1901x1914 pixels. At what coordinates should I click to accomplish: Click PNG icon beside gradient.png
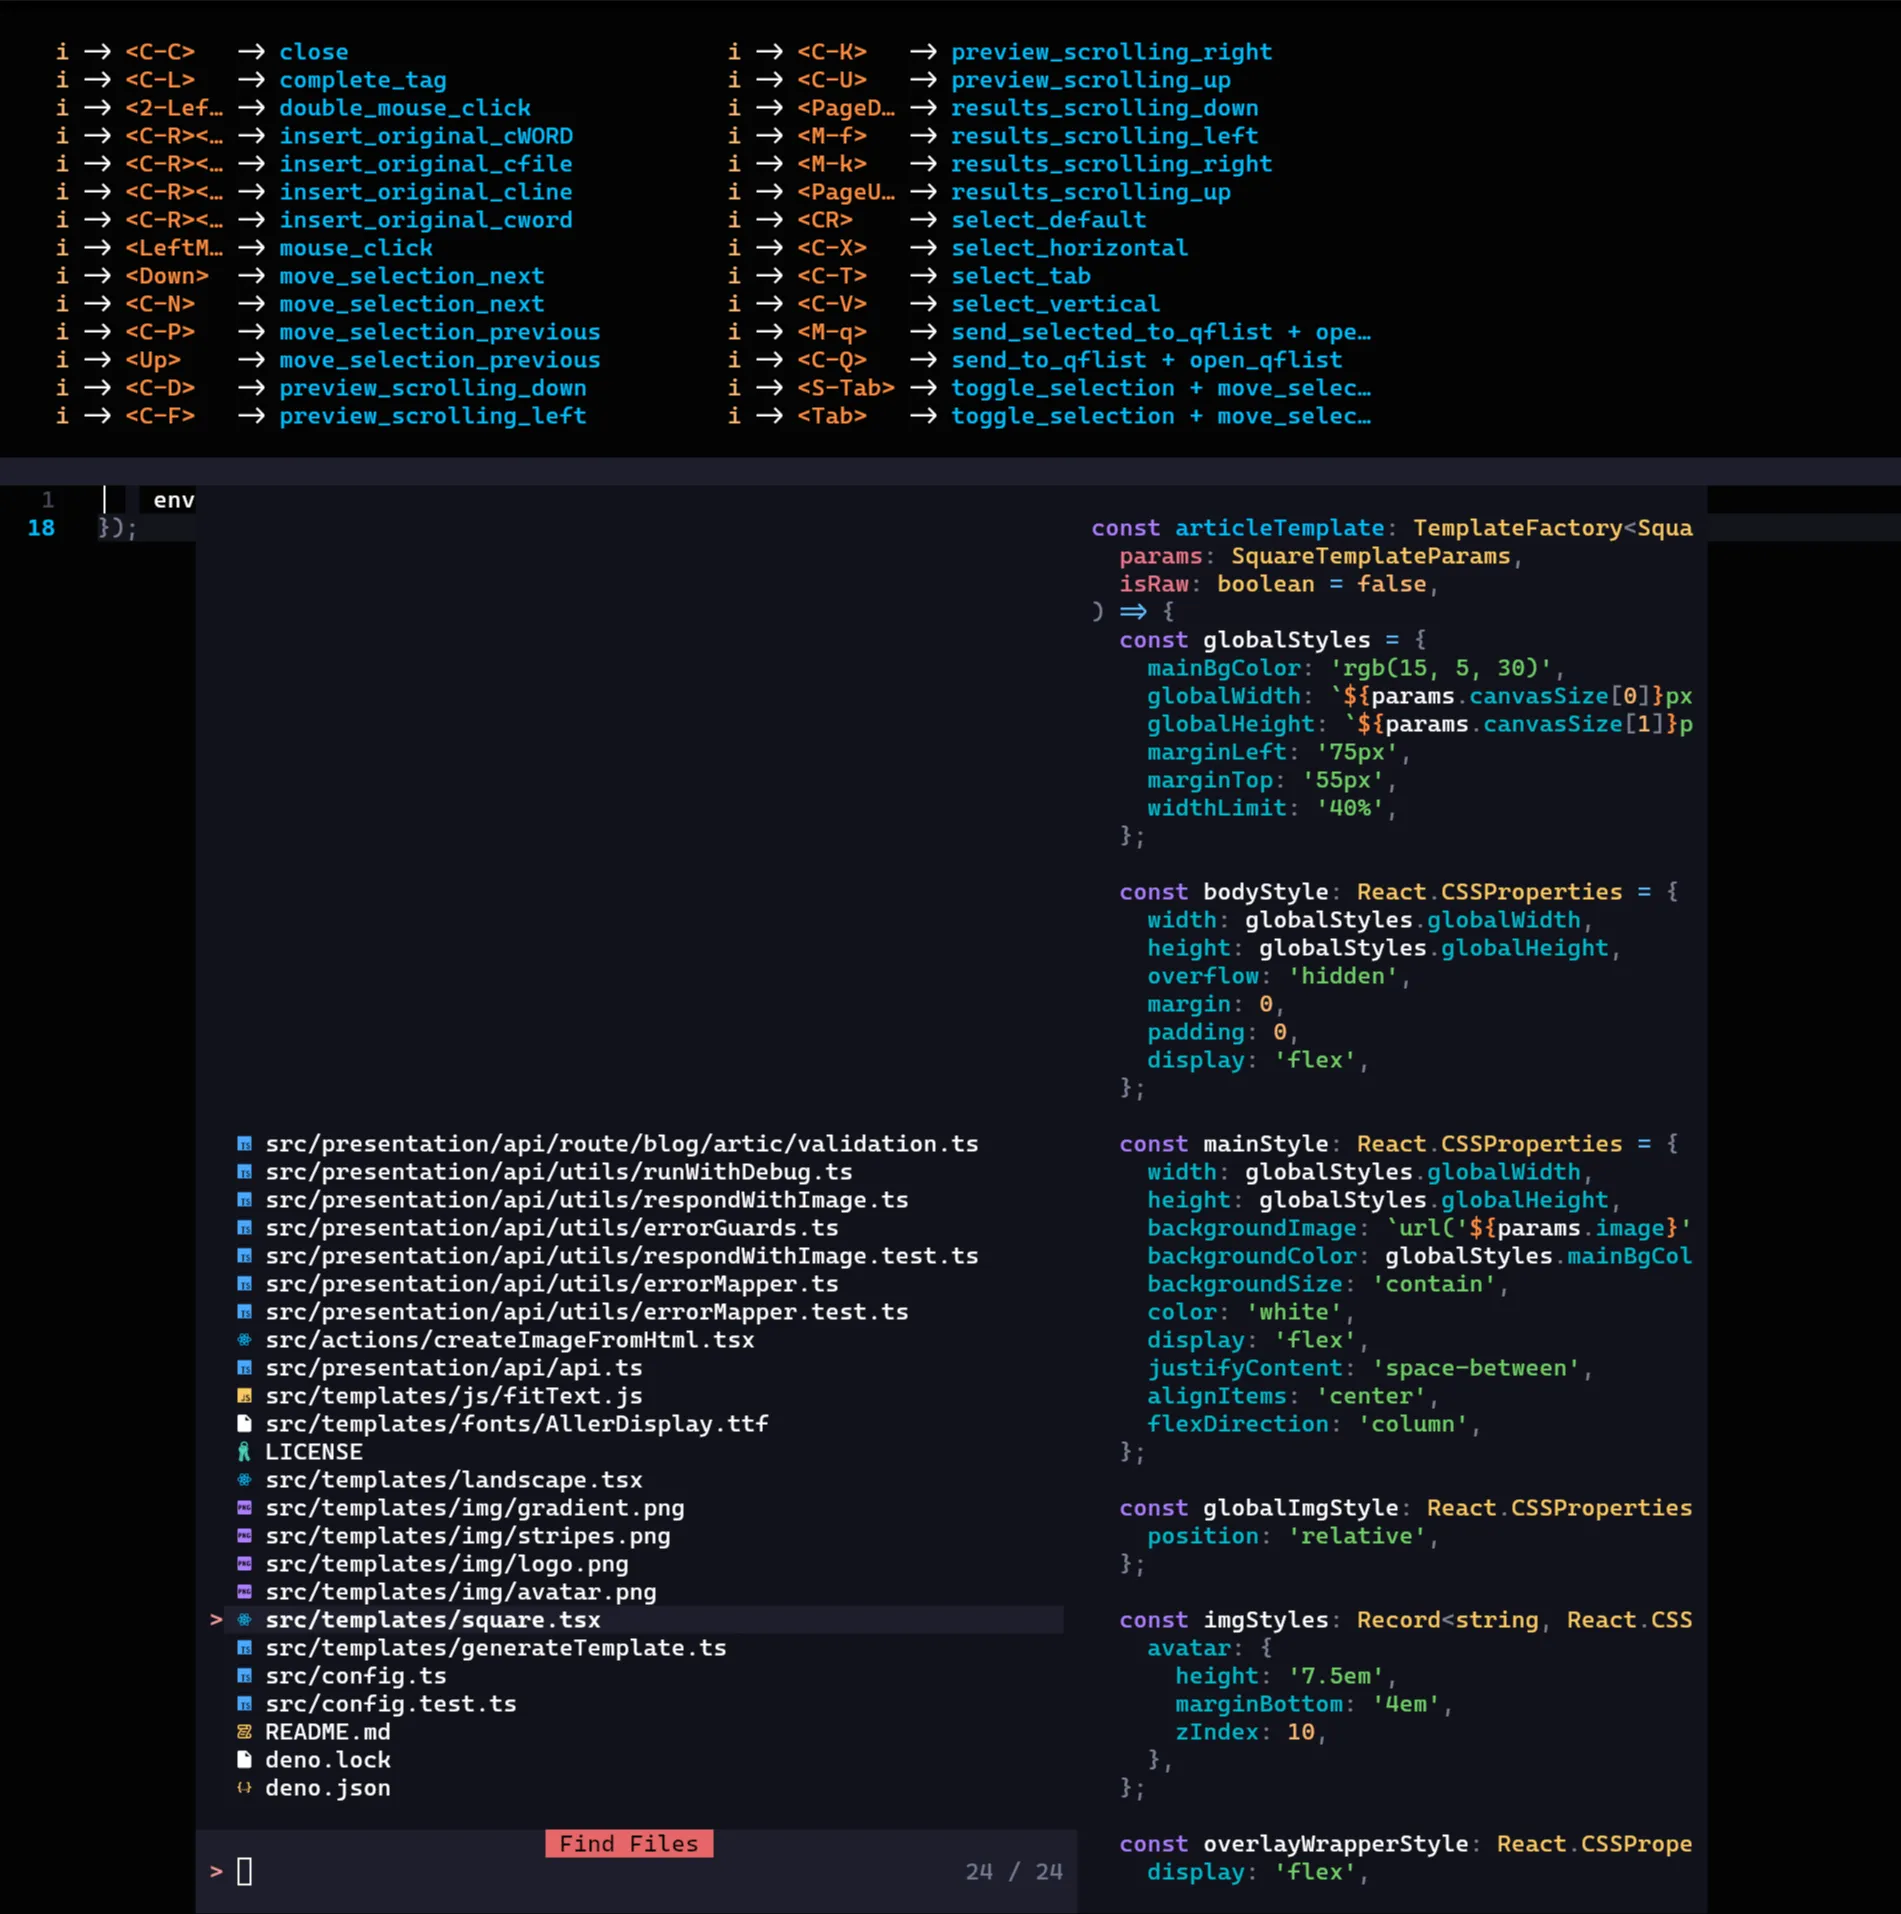[244, 1508]
